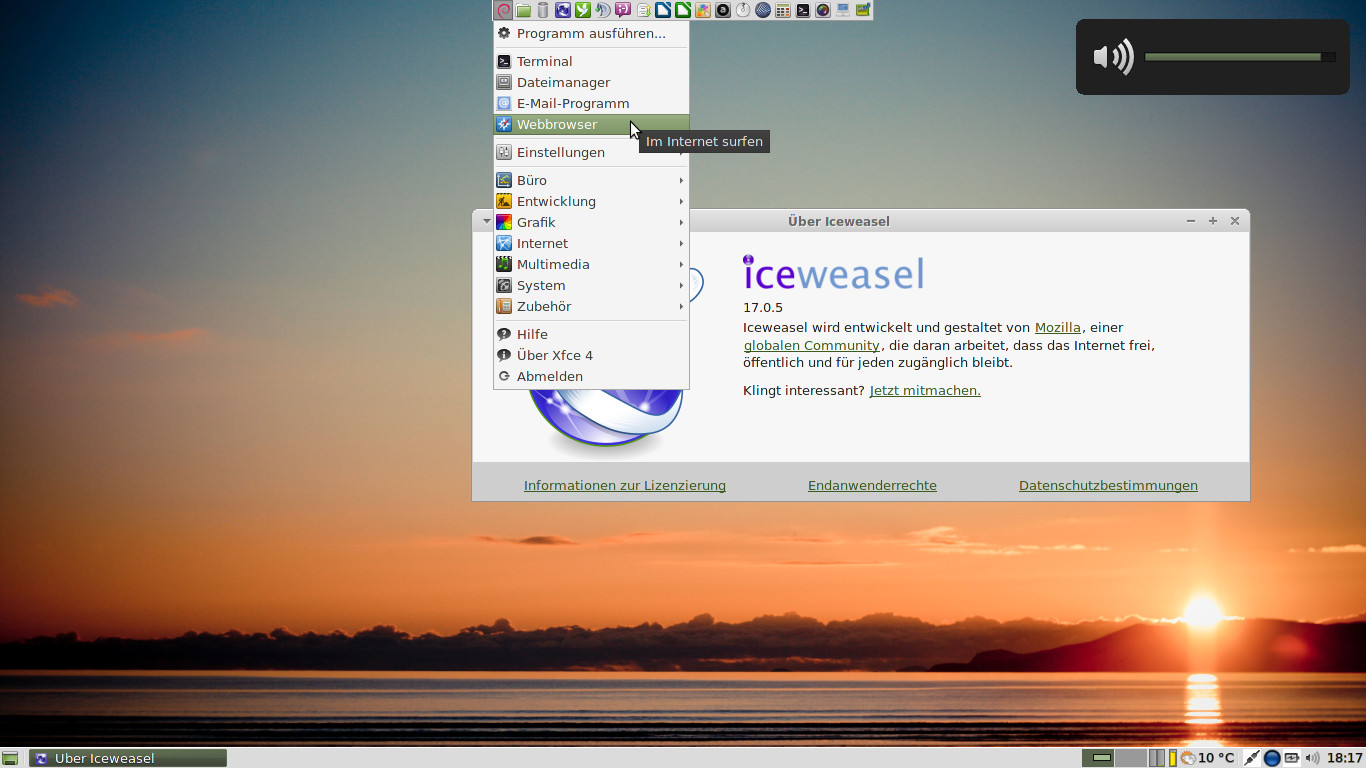Choose Abmelden to log out
The height and width of the screenshot is (768, 1366).
click(x=591, y=376)
